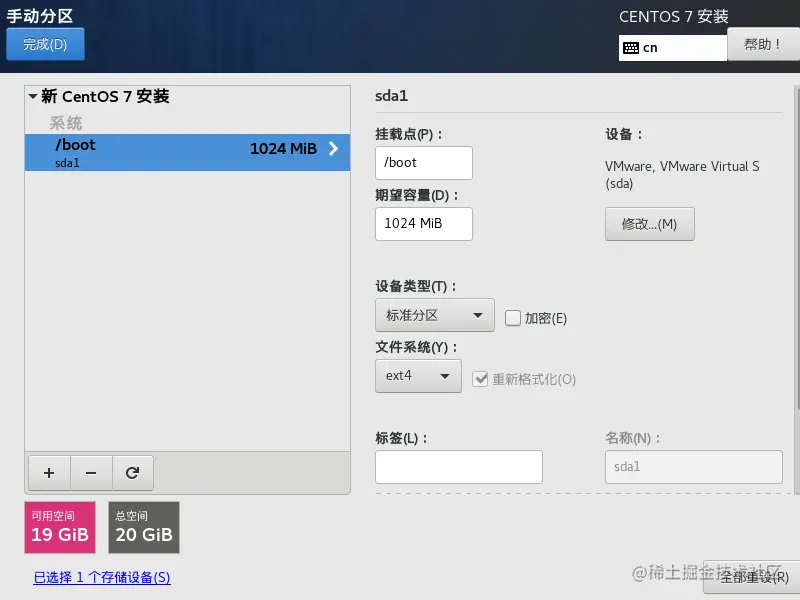The width and height of the screenshot is (800, 600).
Task: Select the /boot sda1 partition row
Action: [187, 152]
